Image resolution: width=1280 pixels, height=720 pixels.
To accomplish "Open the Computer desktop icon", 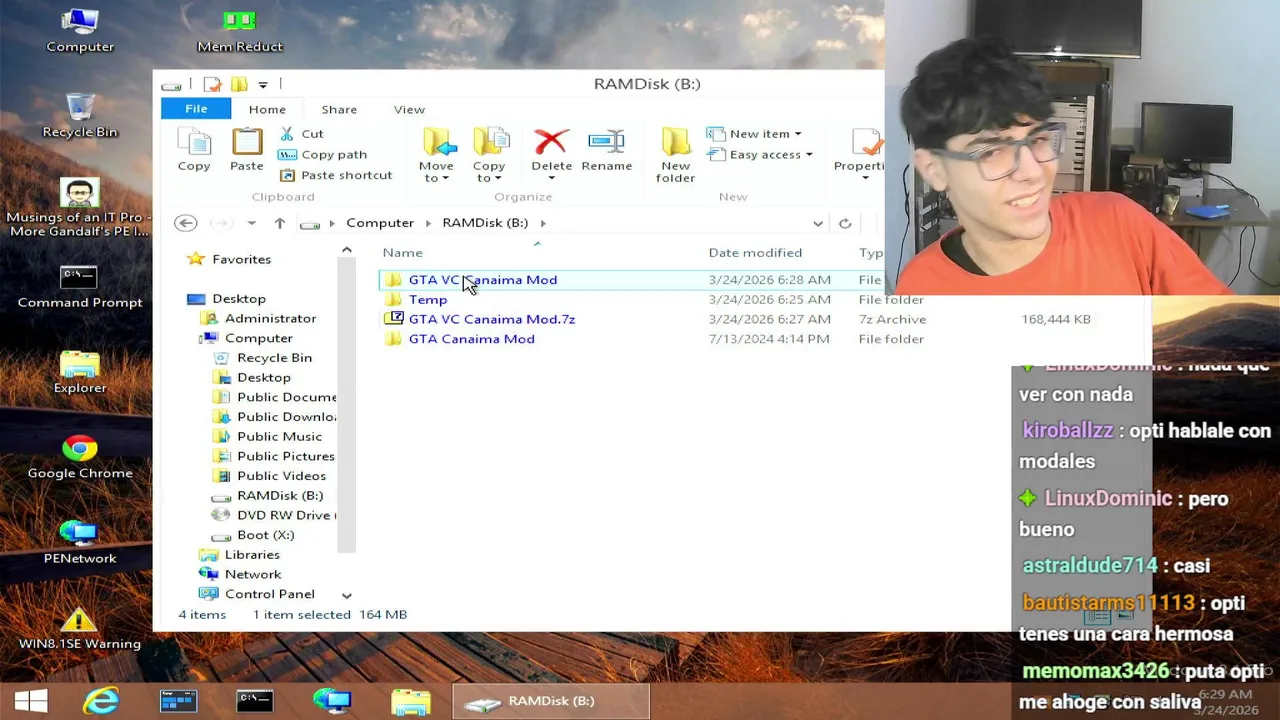I will (x=80, y=30).
